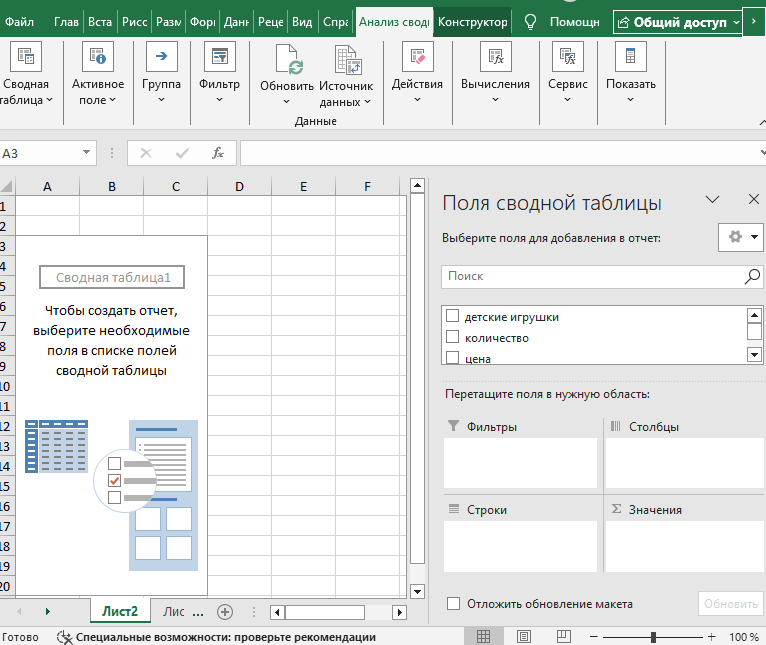This screenshot has width=766, height=645.
Task: Click the search magnifier in field list
Action: click(x=752, y=276)
